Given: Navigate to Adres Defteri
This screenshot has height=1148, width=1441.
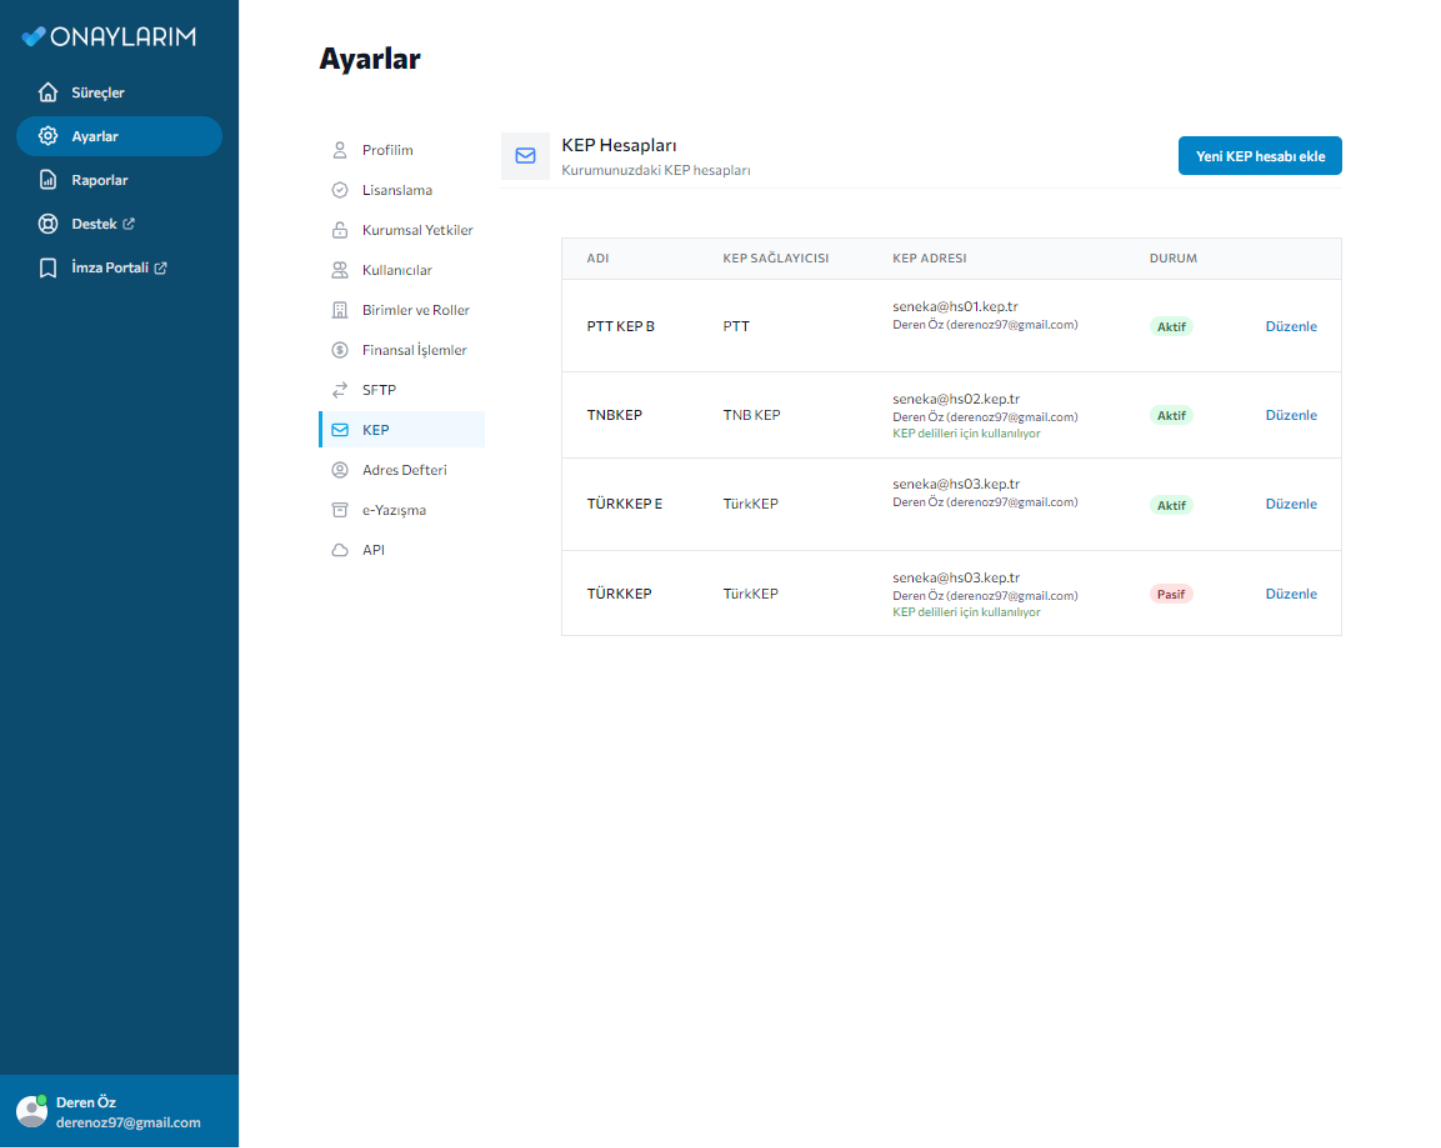Looking at the screenshot, I should pyautogui.click(x=404, y=470).
